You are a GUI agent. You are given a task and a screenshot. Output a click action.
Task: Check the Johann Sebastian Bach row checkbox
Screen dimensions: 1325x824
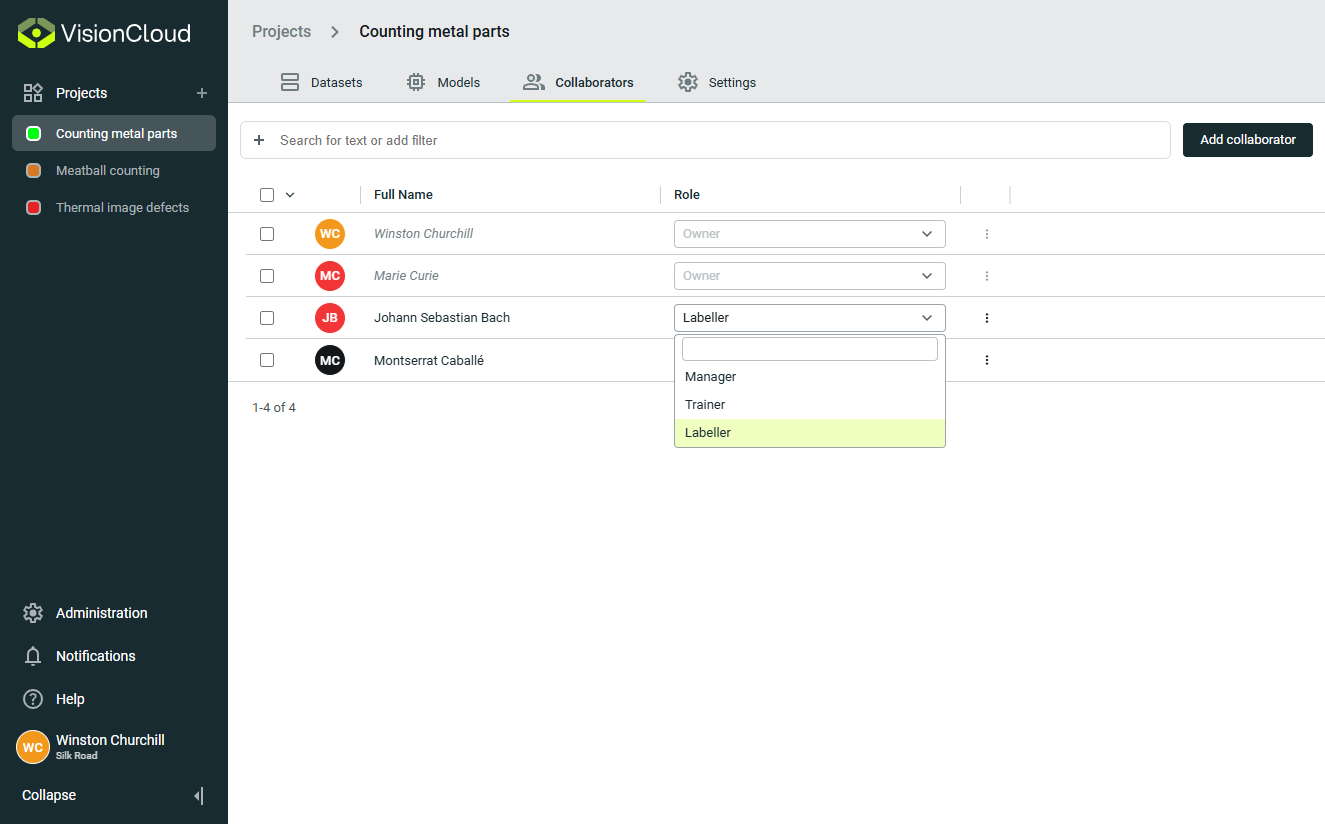[267, 318]
